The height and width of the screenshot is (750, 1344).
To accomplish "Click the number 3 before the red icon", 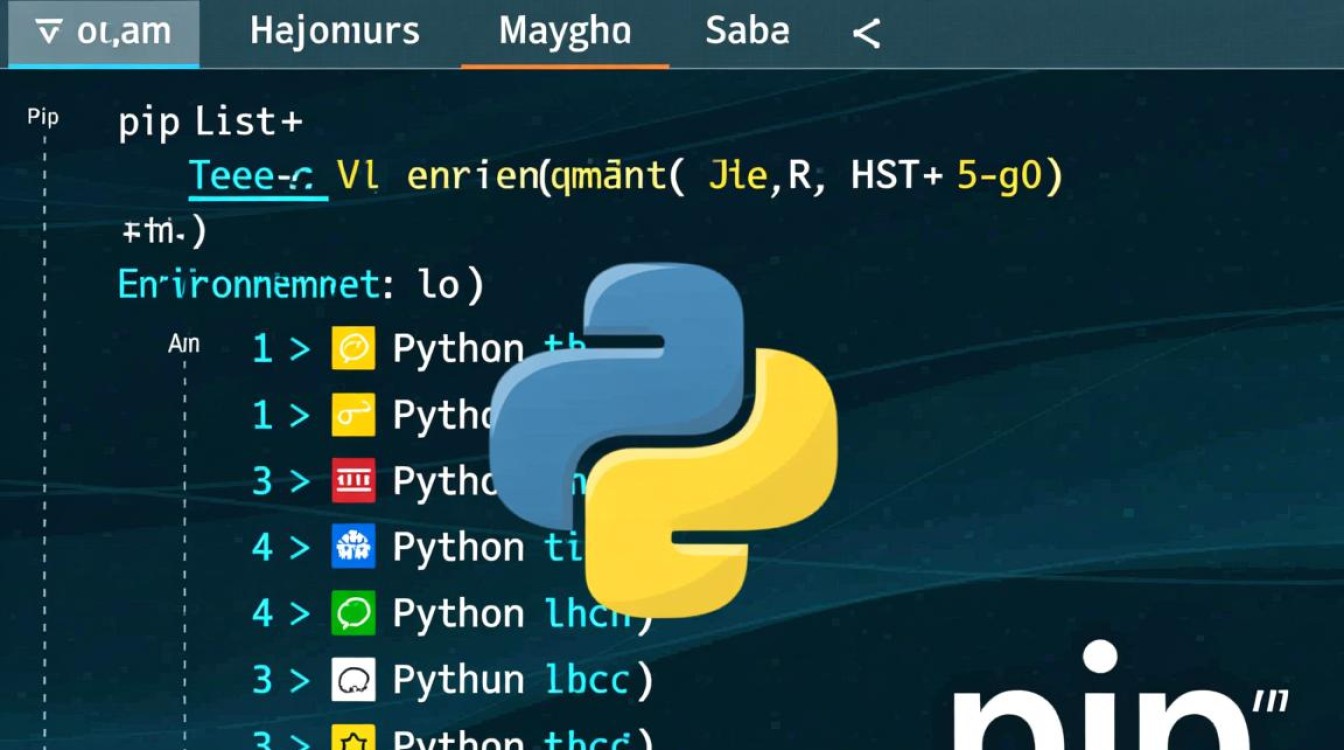I will click(x=262, y=482).
